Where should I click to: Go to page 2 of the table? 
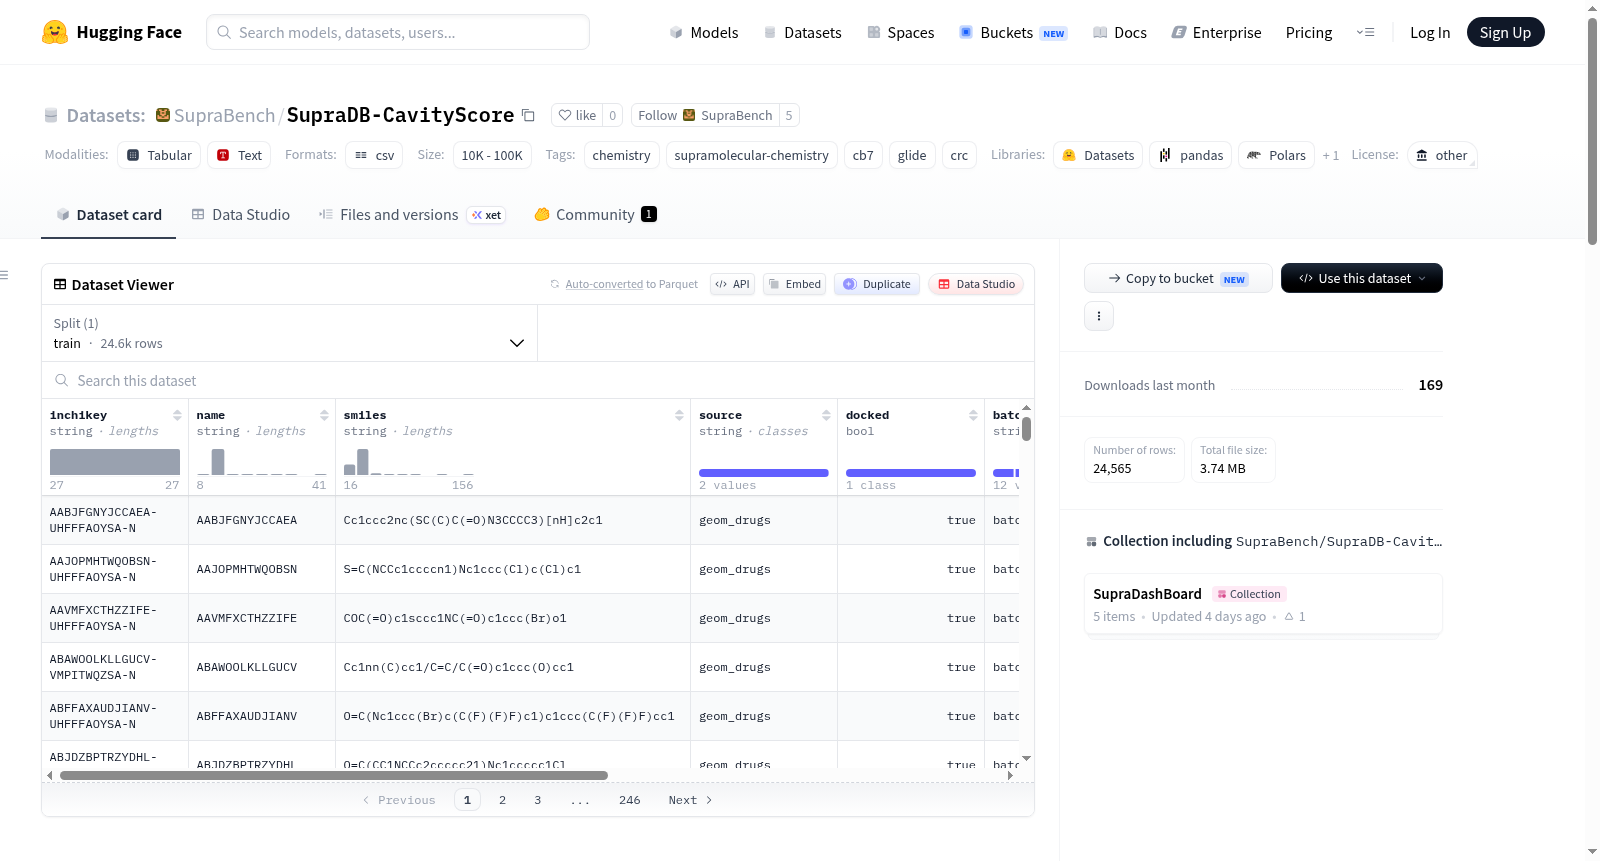(502, 800)
